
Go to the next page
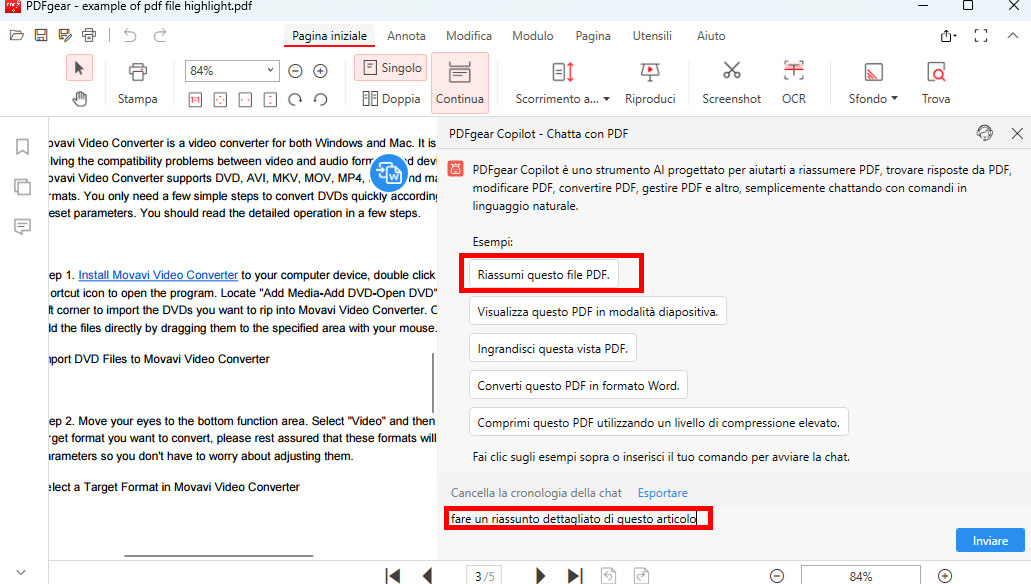pyautogui.click(x=540, y=575)
